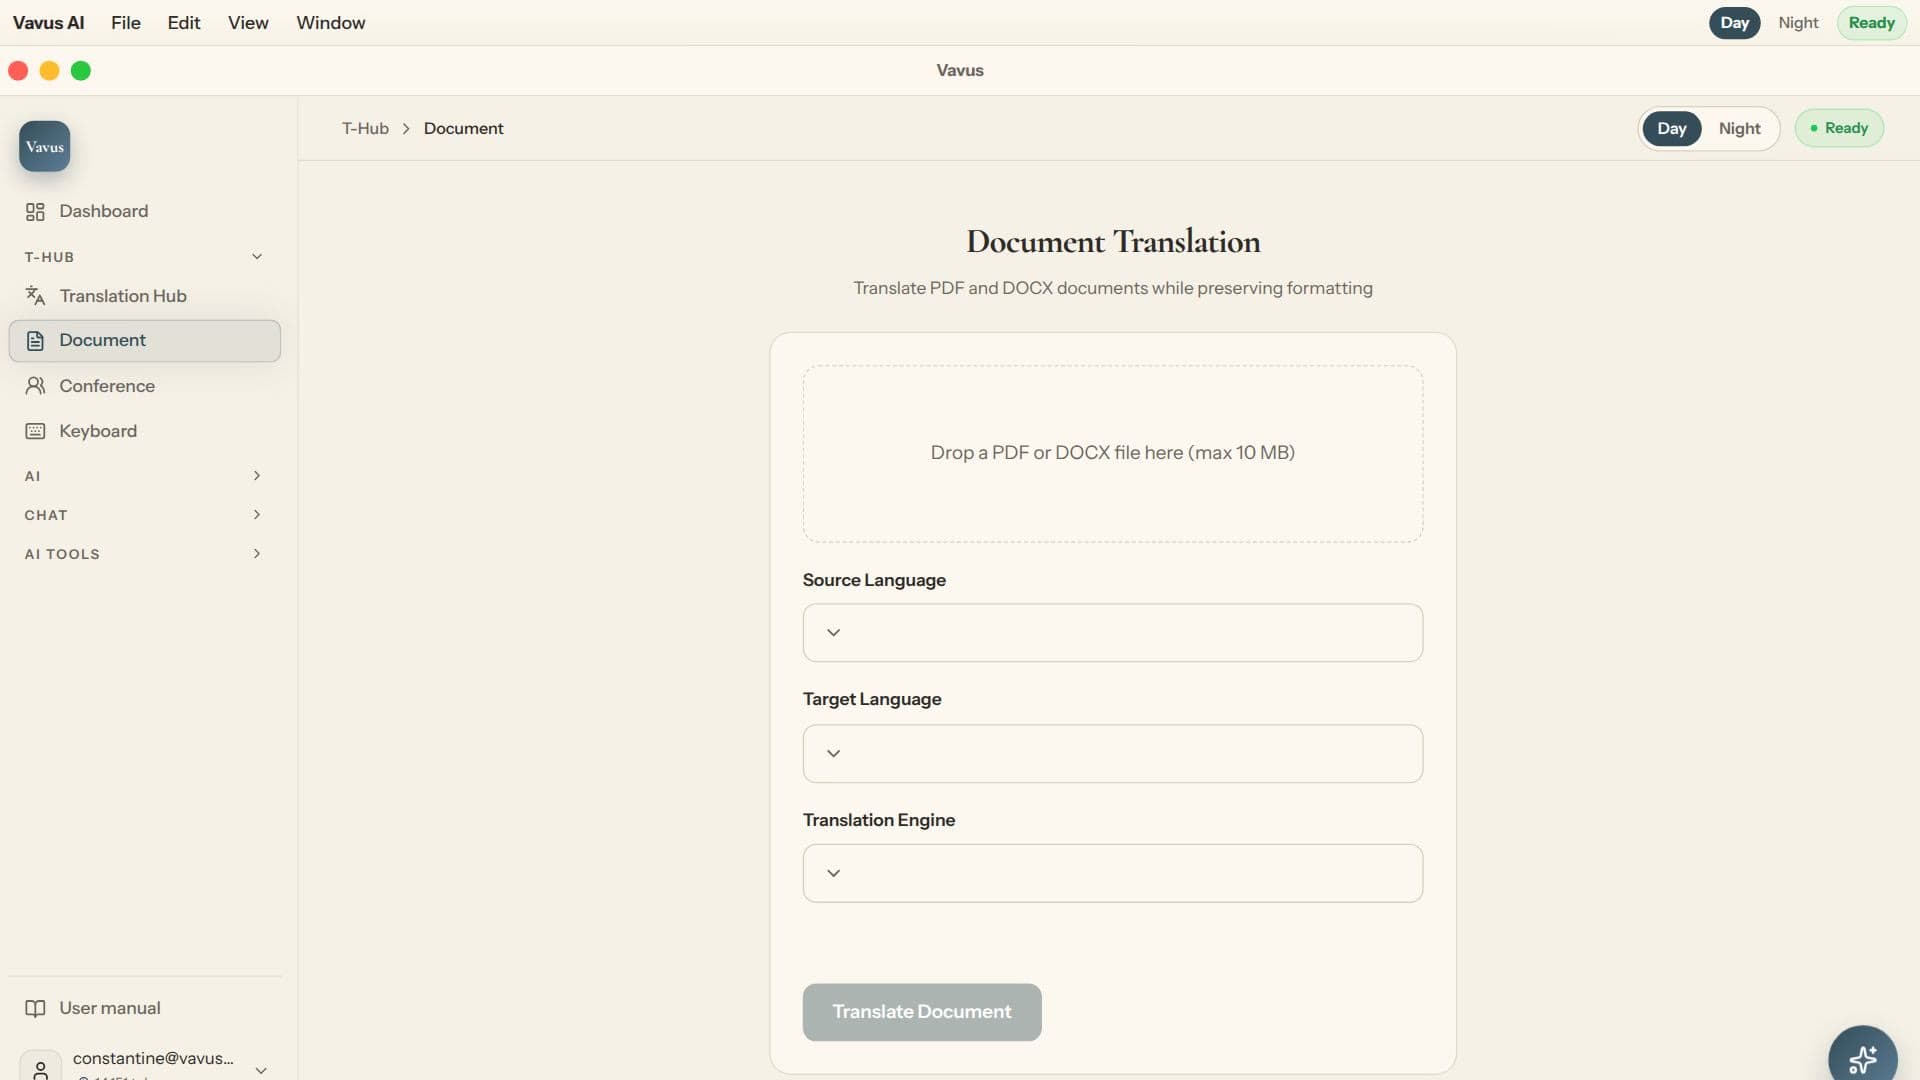Click the constantine@vavus account entry
The image size is (1920, 1080).
tap(144, 1064)
